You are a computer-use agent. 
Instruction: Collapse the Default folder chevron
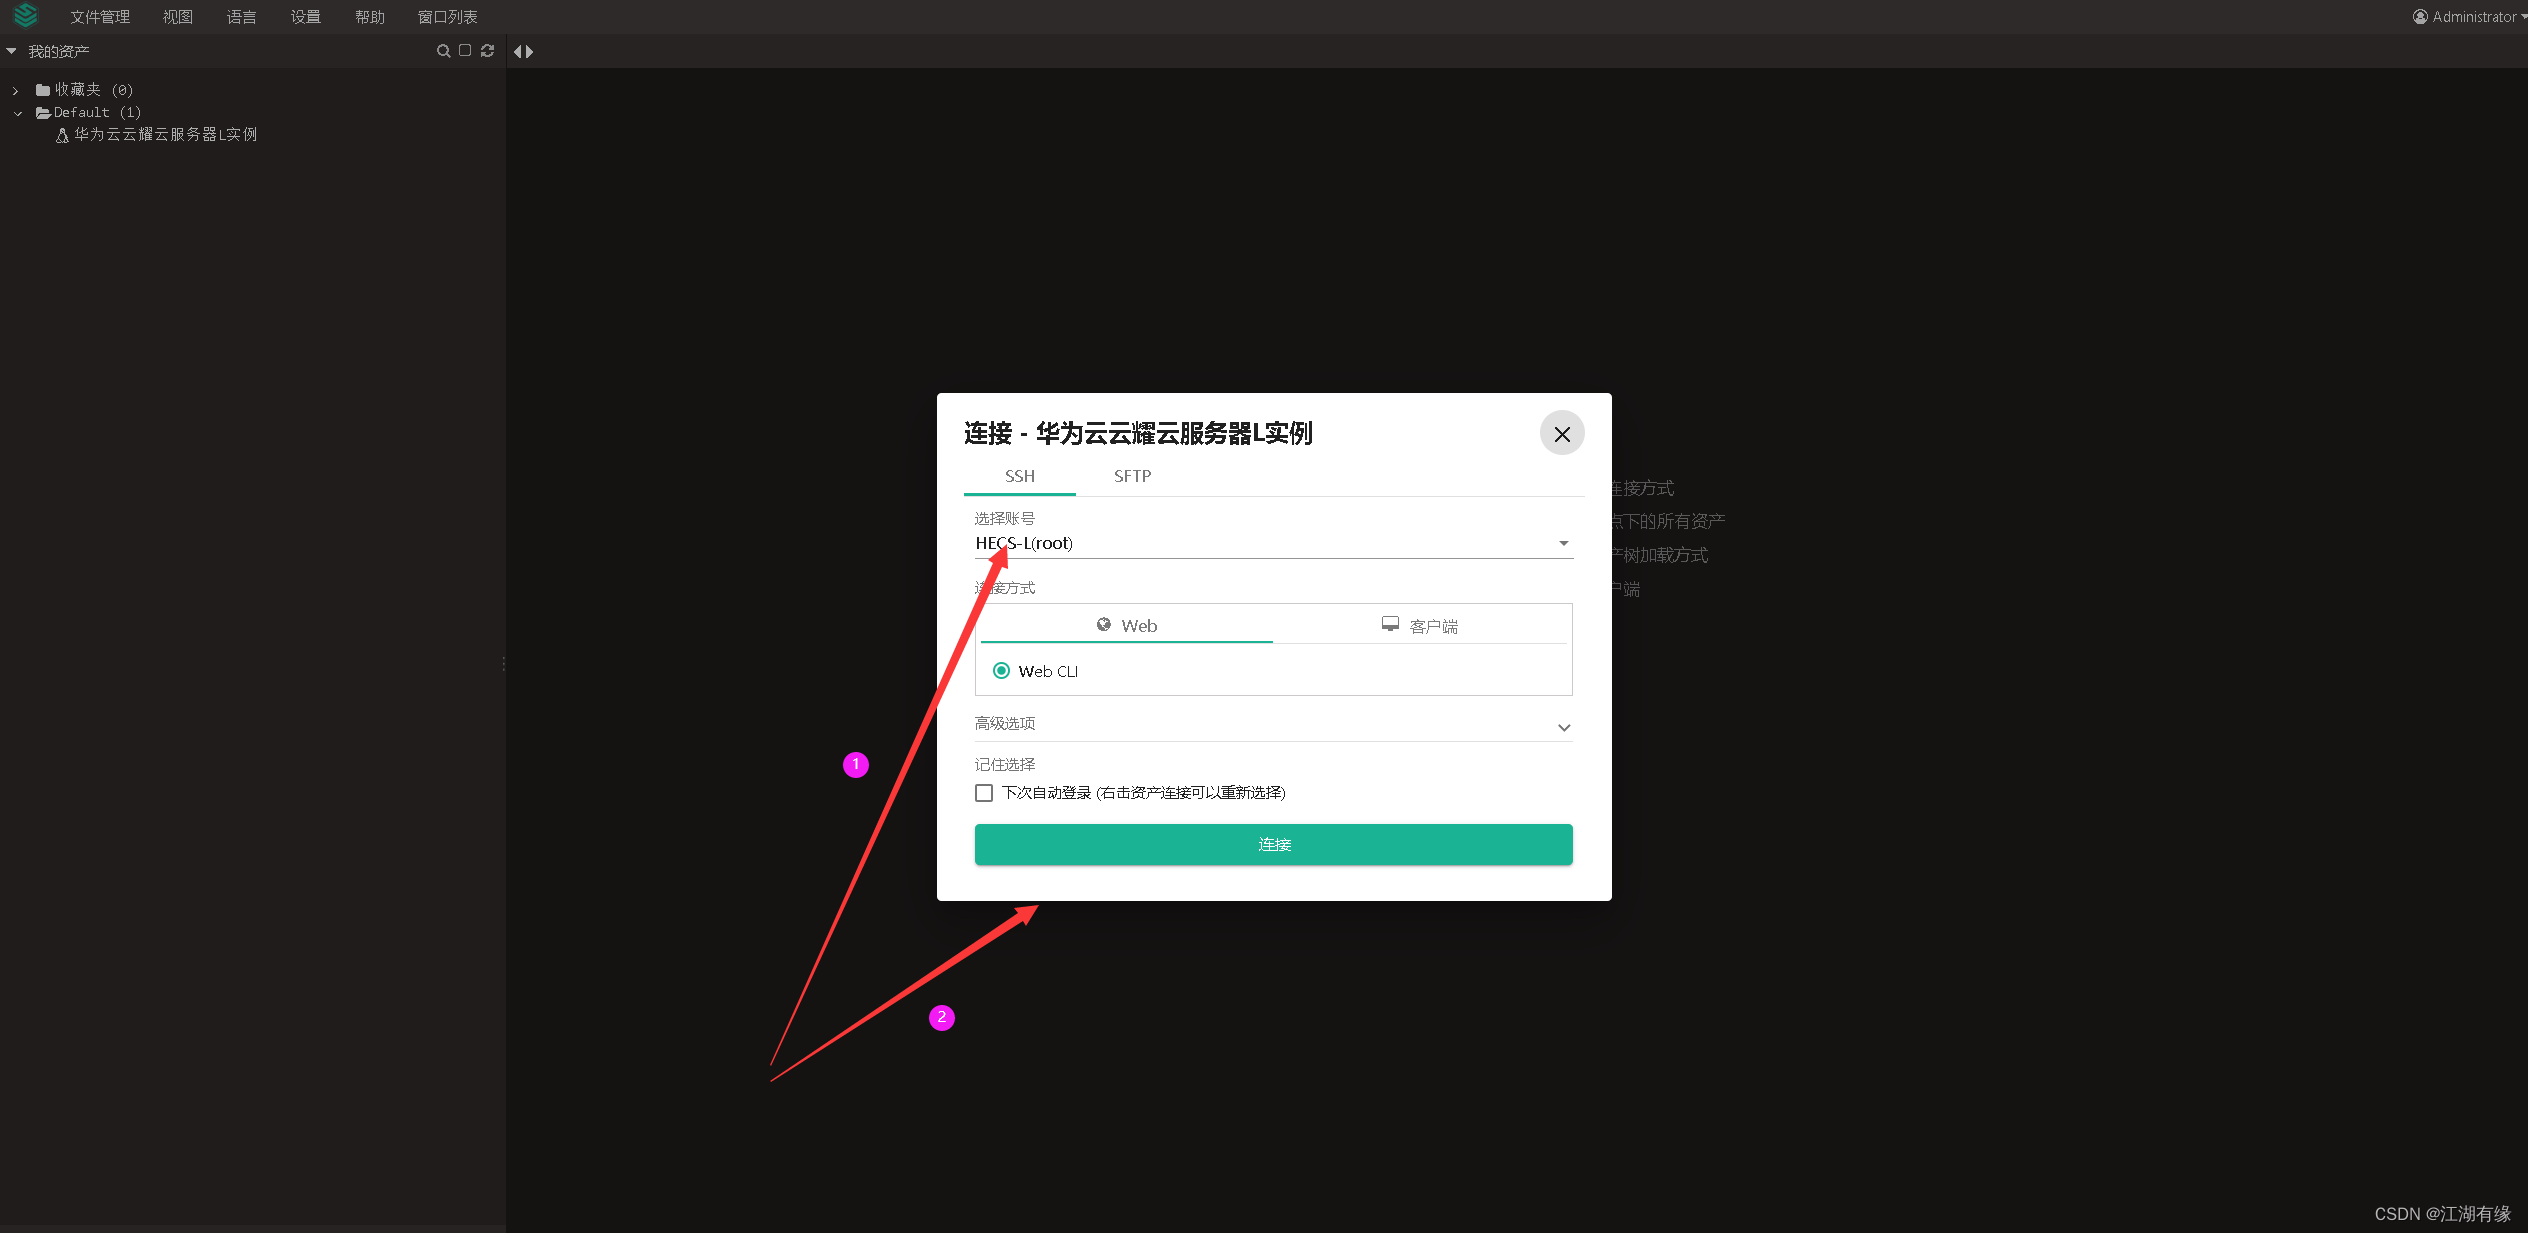tap(18, 114)
